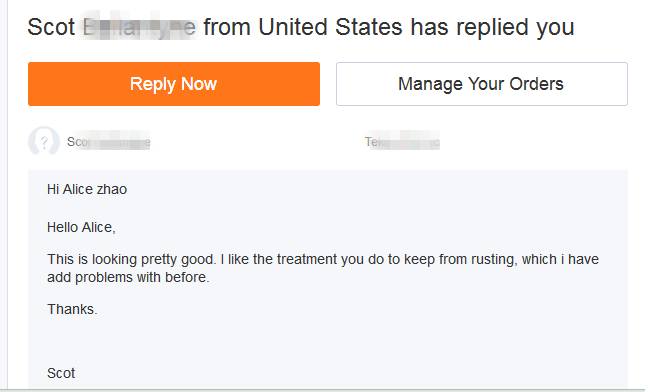The image size is (645, 392).
Task: Click the 'Hello Alice,' line
Action: [81, 227]
